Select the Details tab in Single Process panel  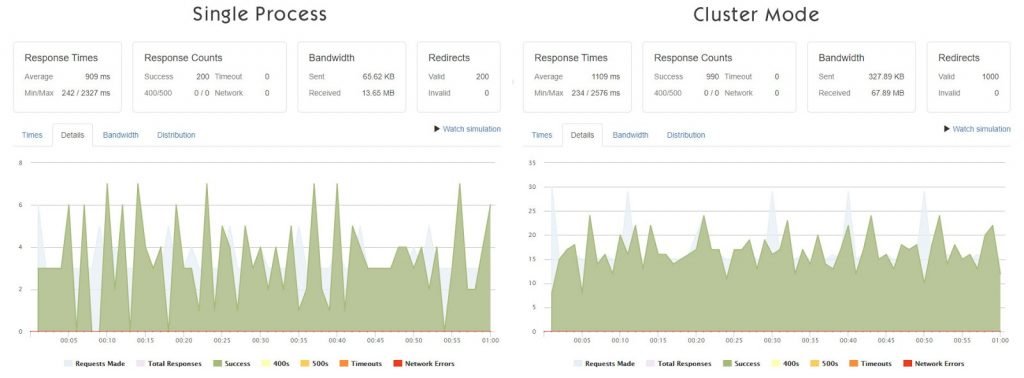[x=72, y=135]
